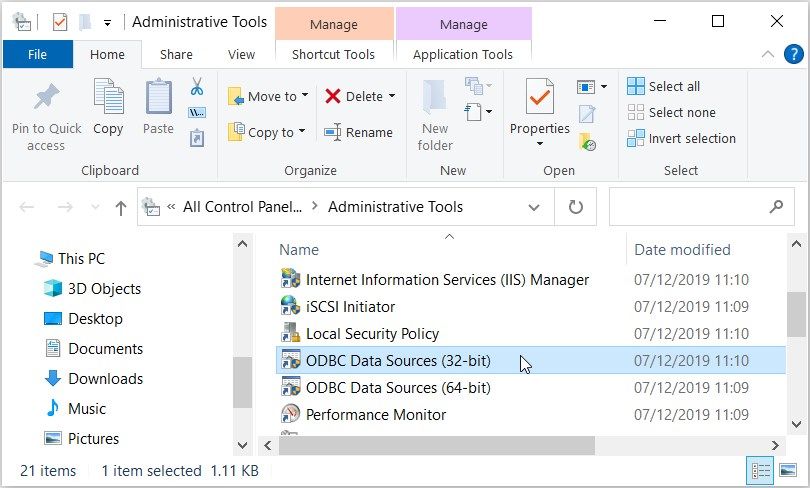This screenshot has height=488, width=810.
Task: Open Properties using the checkmark icon
Action: (x=540, y=98)
